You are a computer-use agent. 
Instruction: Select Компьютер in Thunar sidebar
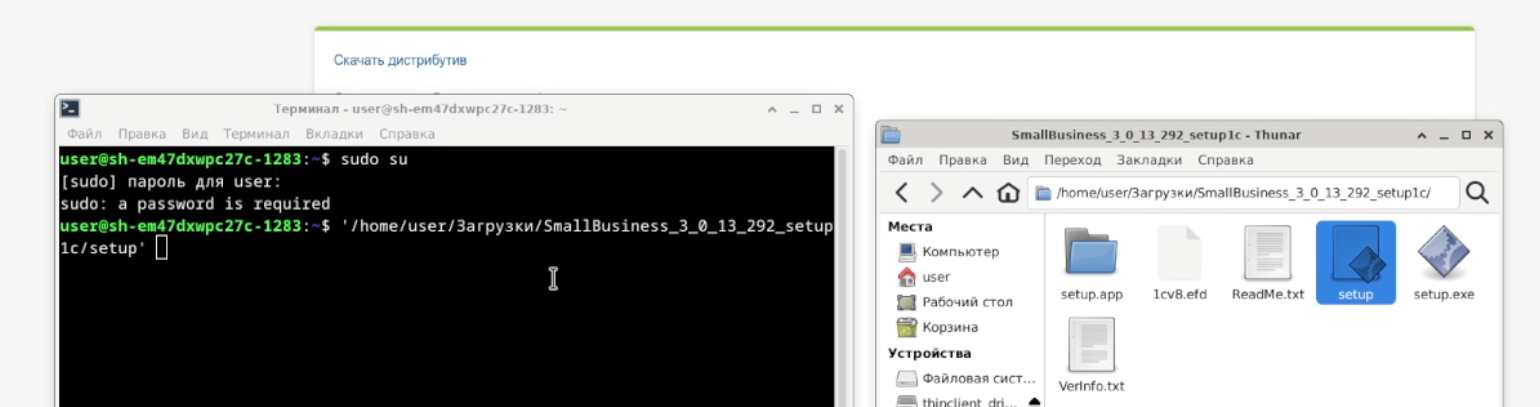click(x=948, y=252)
